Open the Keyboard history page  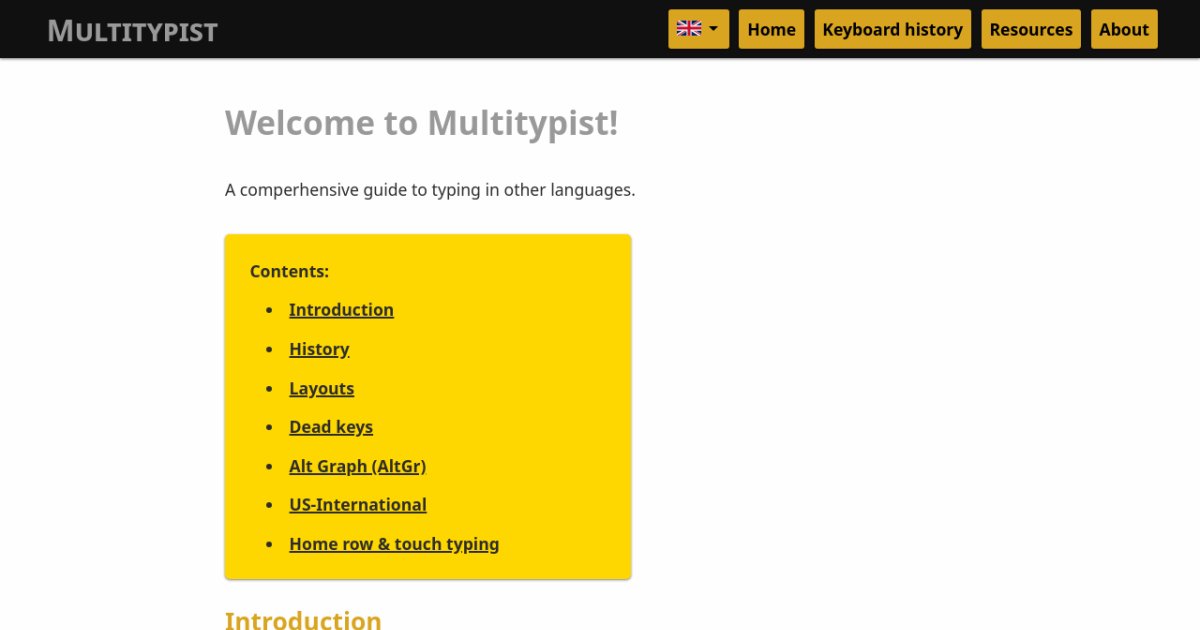tap(892, 29)
